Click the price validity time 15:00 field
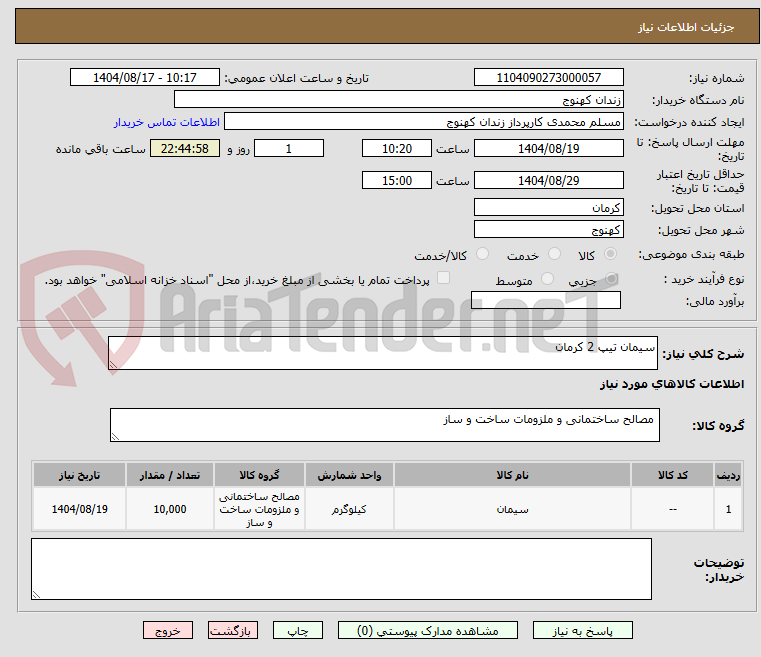 [397, 180]
